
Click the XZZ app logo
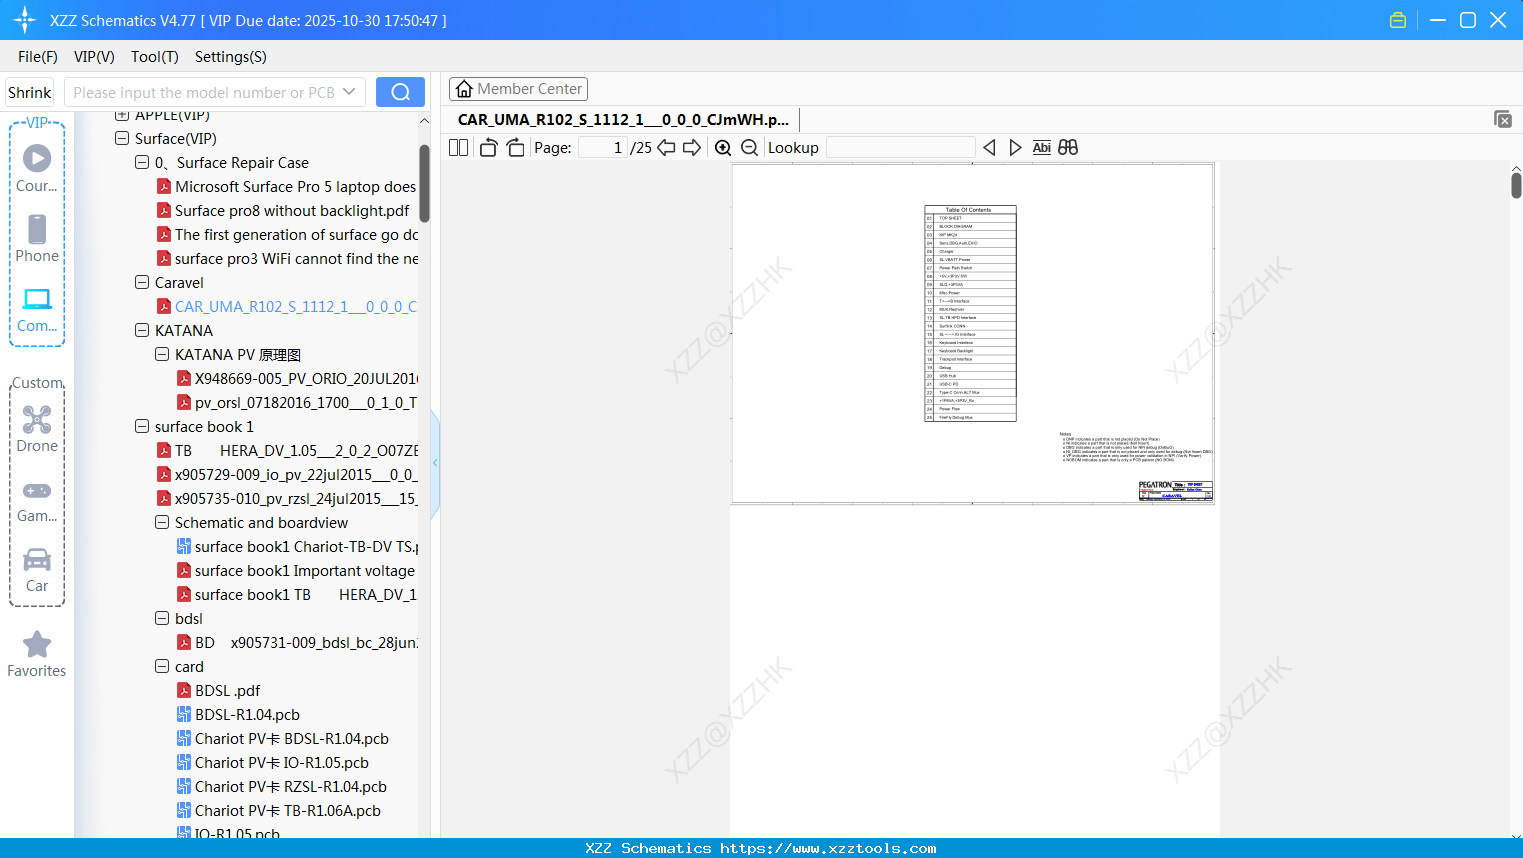coord(25,20)
